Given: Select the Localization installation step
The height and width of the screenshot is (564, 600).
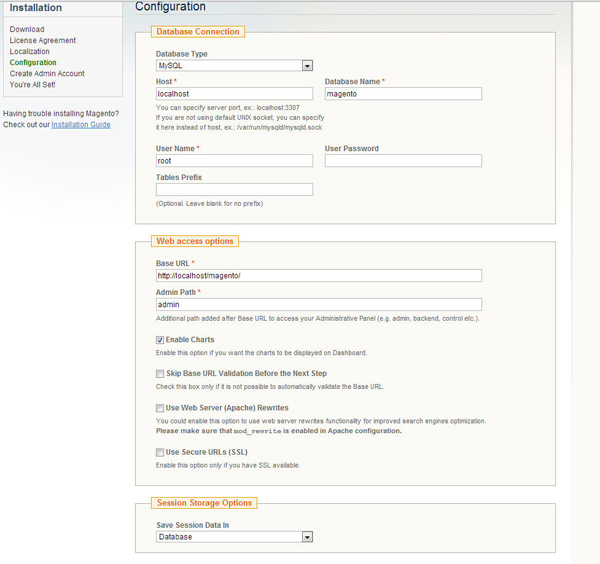Looking at the screenshot, I should click(x=30, y=52).
